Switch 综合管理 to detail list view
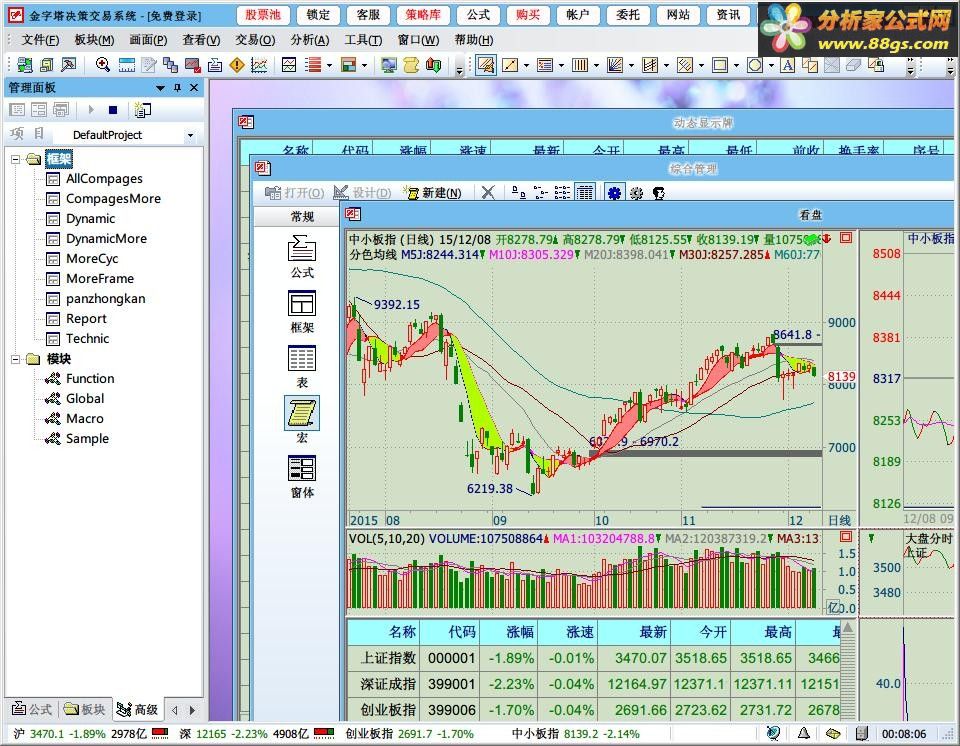 point(585,193)
